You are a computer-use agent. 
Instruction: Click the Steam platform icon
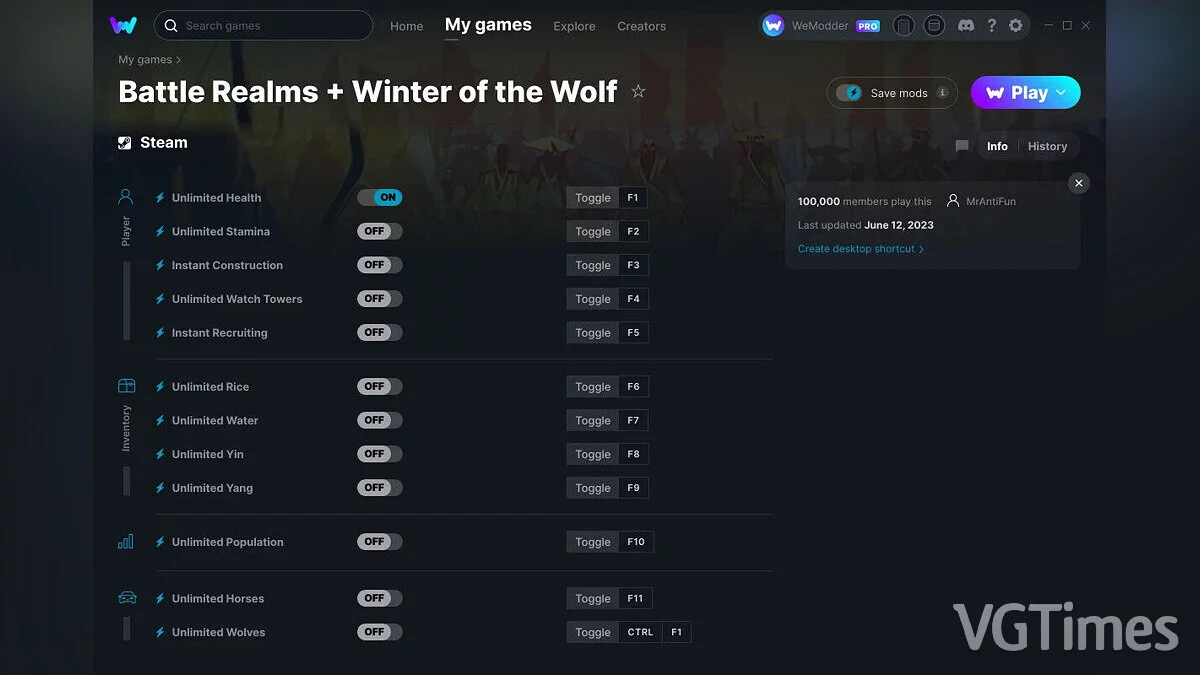[124, 143]
